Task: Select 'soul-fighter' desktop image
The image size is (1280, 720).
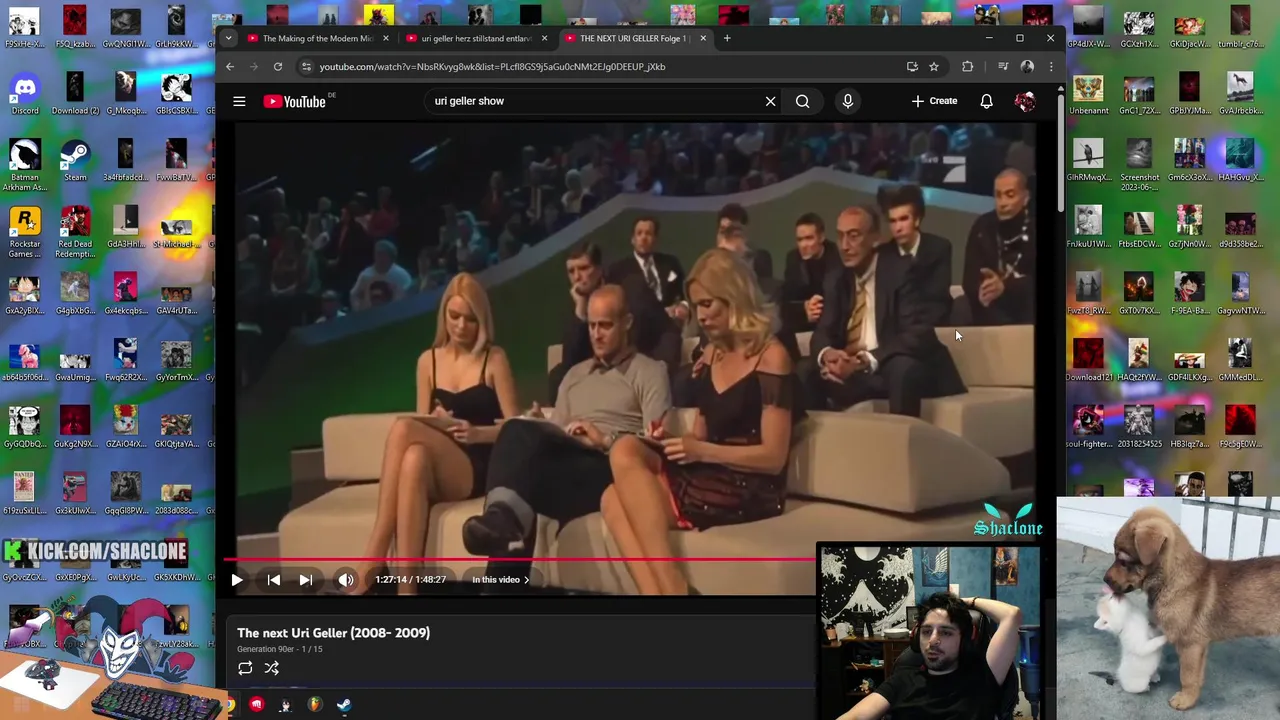Action: pos(1088,427)
